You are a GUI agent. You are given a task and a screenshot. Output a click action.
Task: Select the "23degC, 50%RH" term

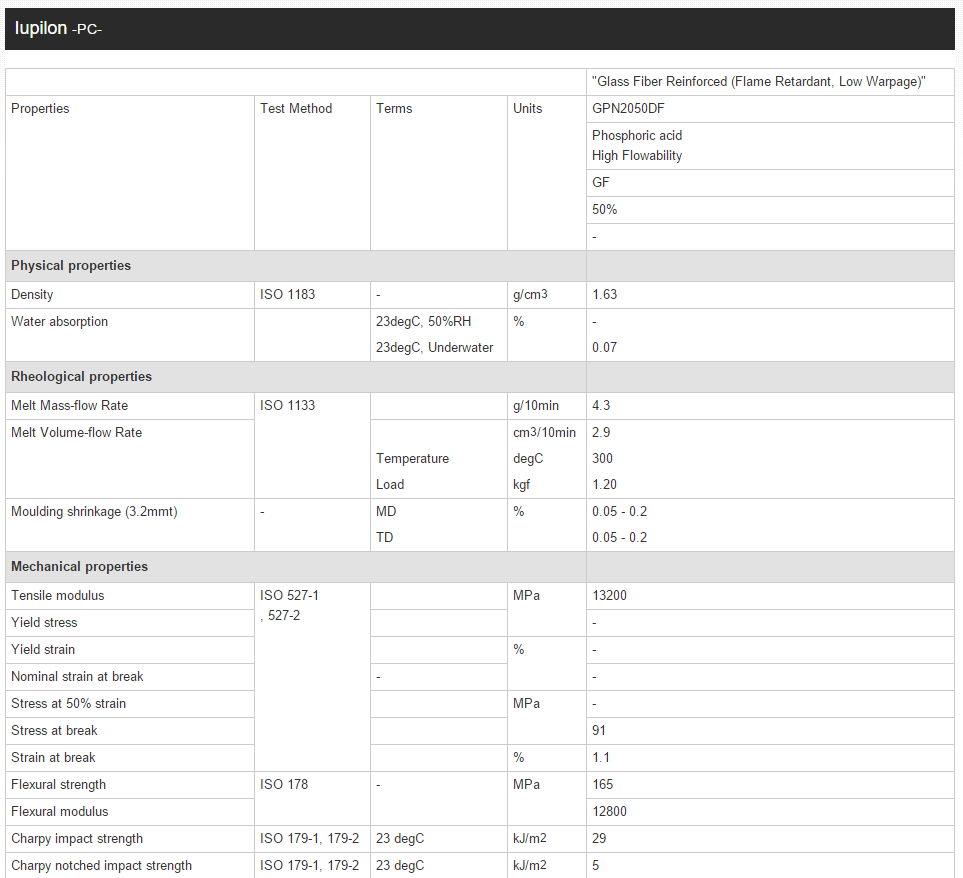[x=424, y=322]
